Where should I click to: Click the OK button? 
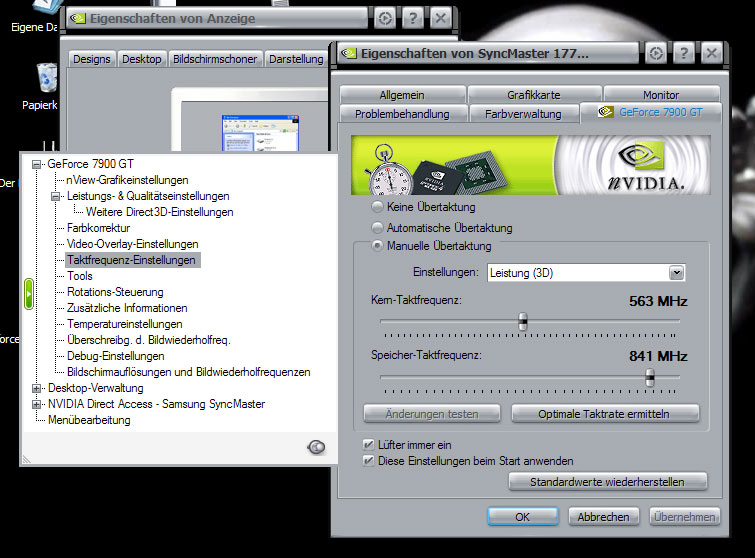click(x=522, y=517)
